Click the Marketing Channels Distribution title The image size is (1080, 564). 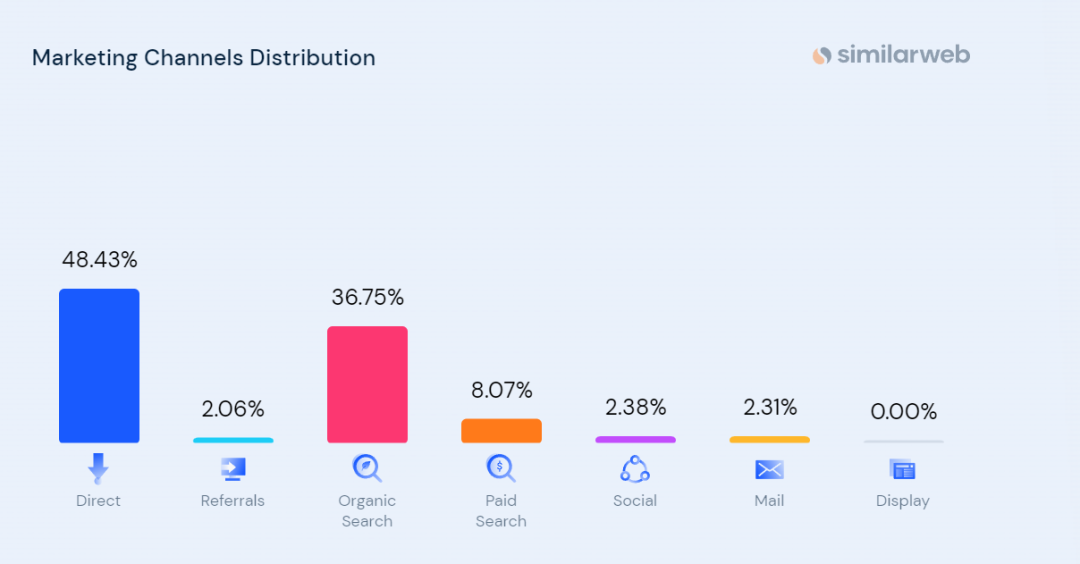(204, 58)
